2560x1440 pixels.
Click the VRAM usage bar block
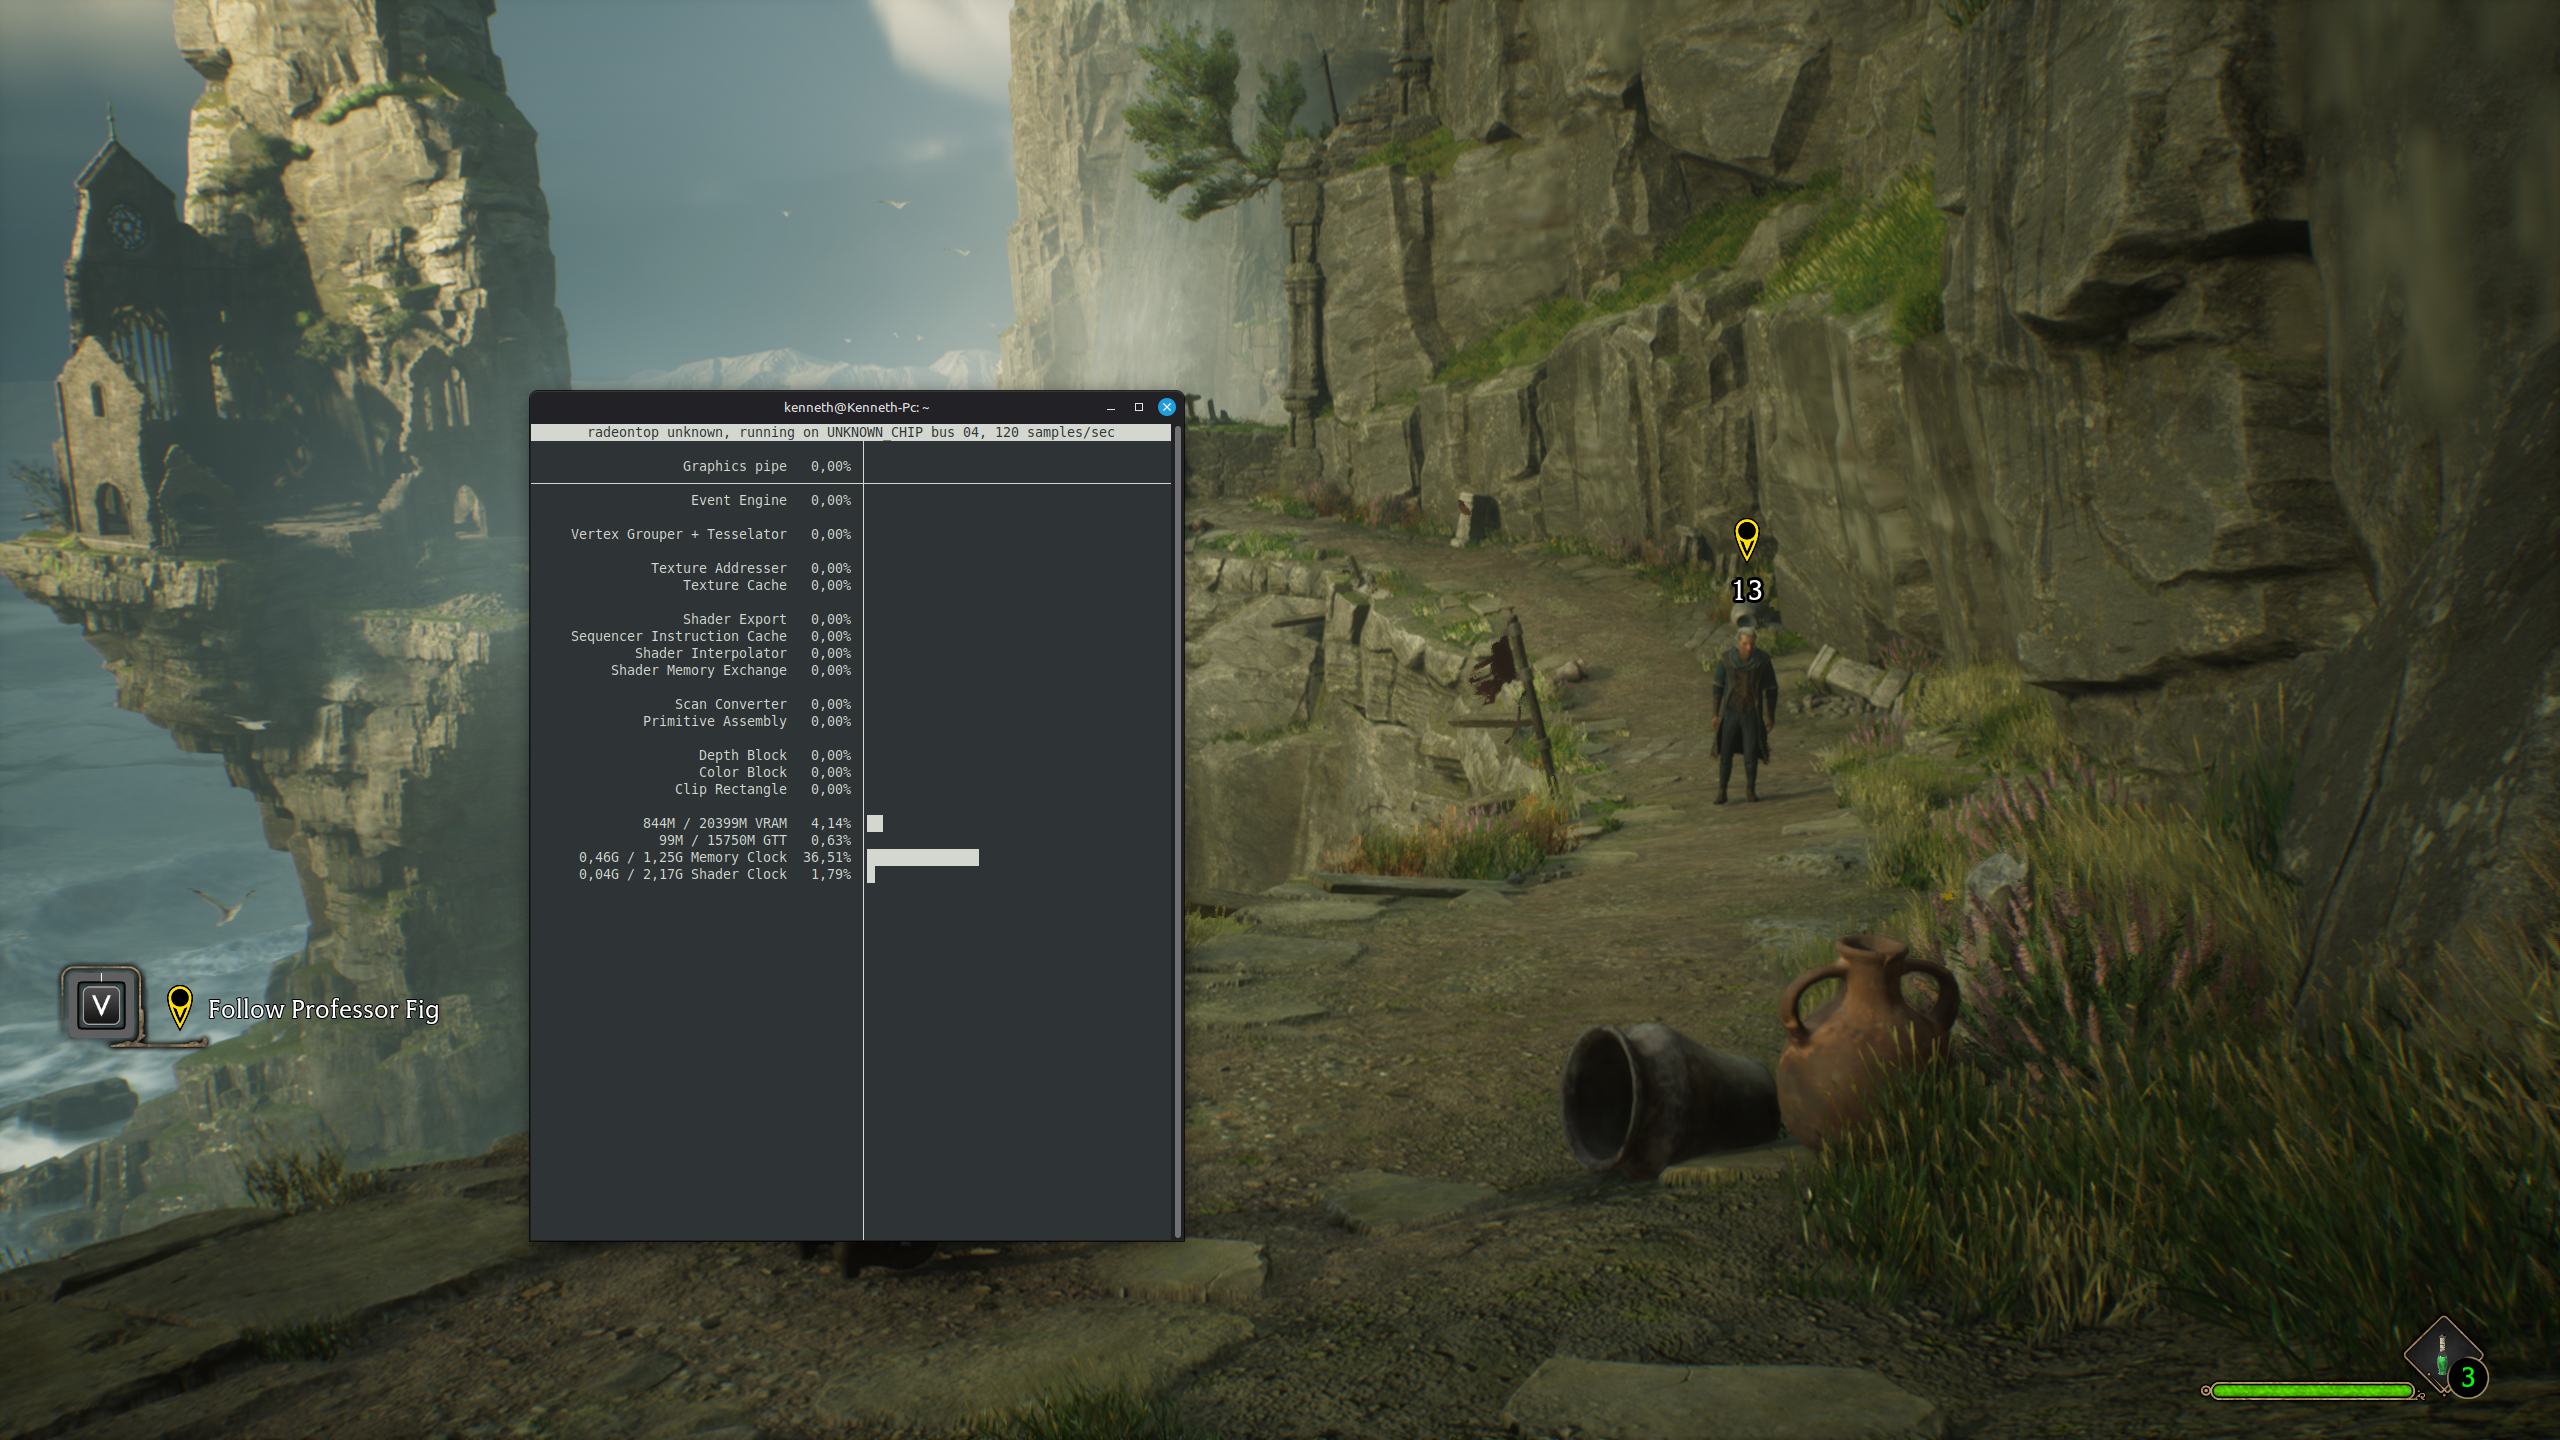tap(875, 823)
